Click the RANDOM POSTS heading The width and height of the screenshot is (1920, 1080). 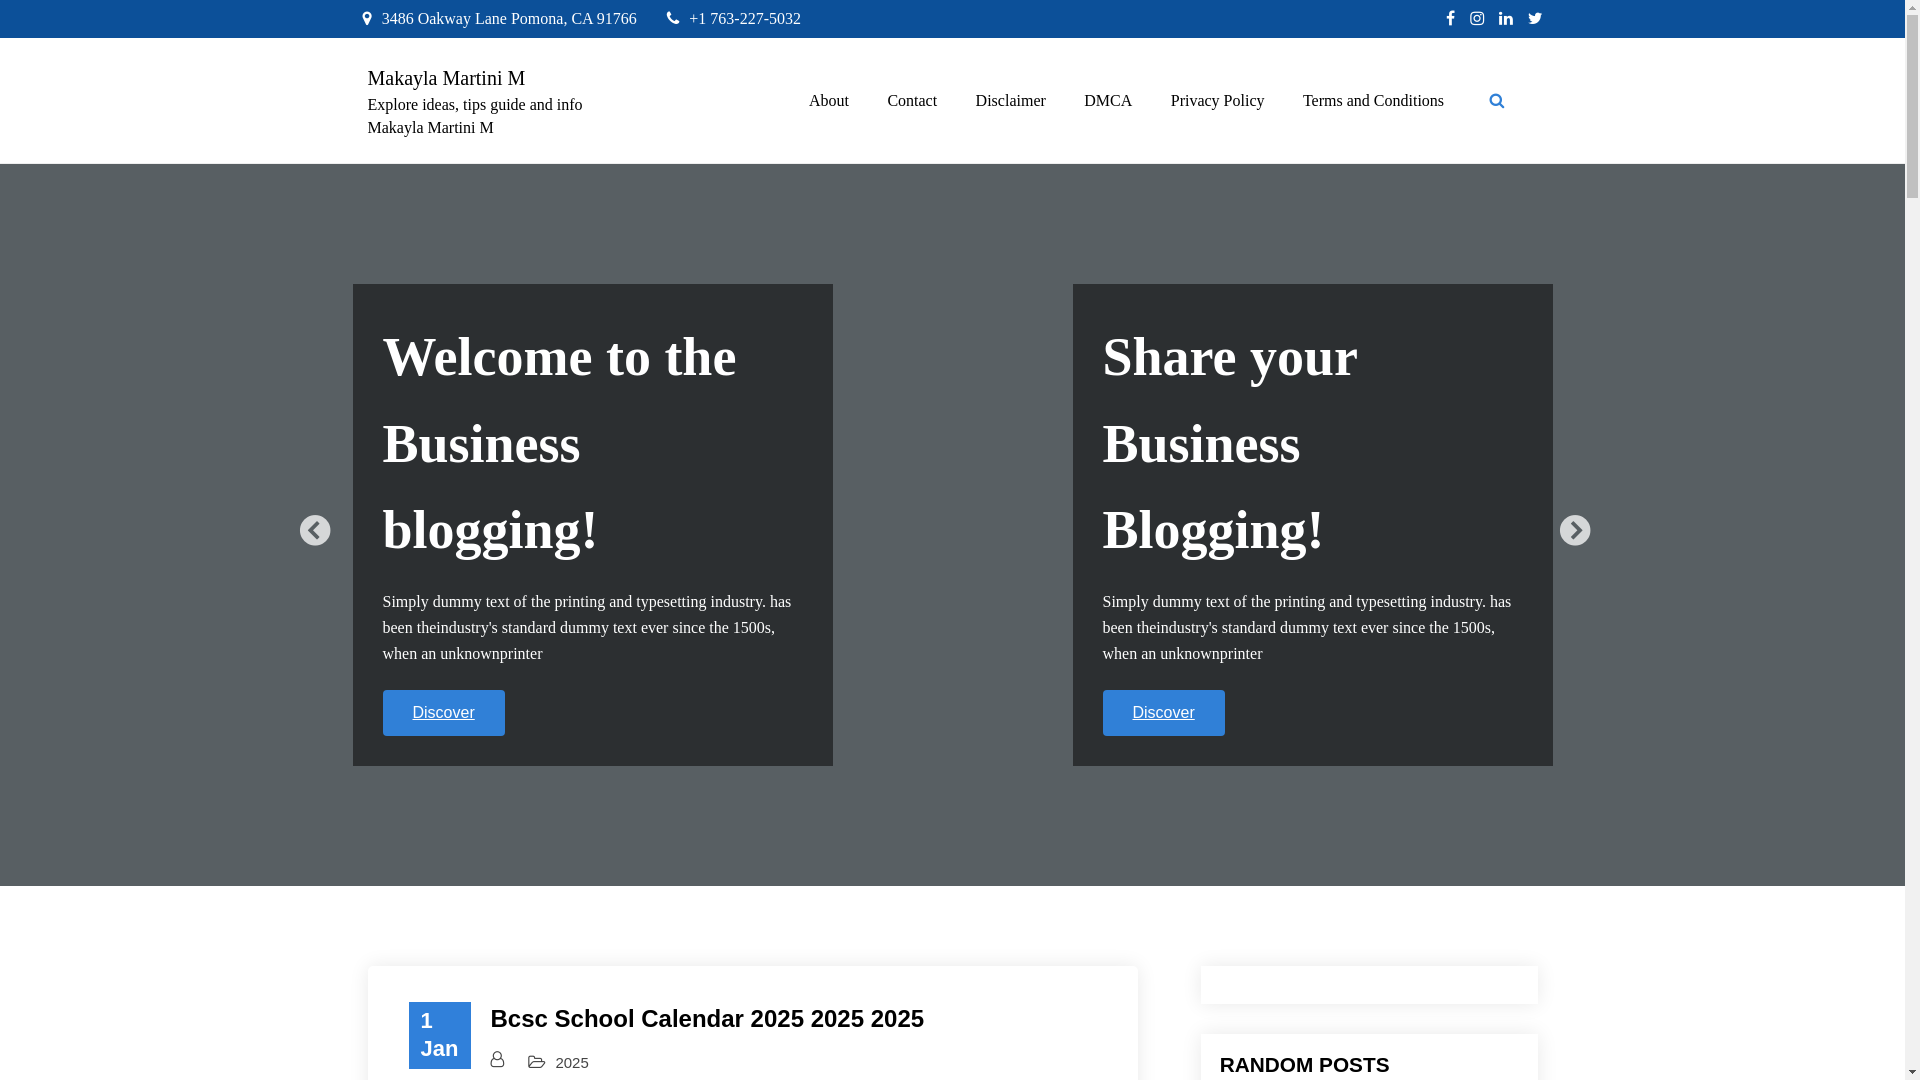tap(1304, 1064)
